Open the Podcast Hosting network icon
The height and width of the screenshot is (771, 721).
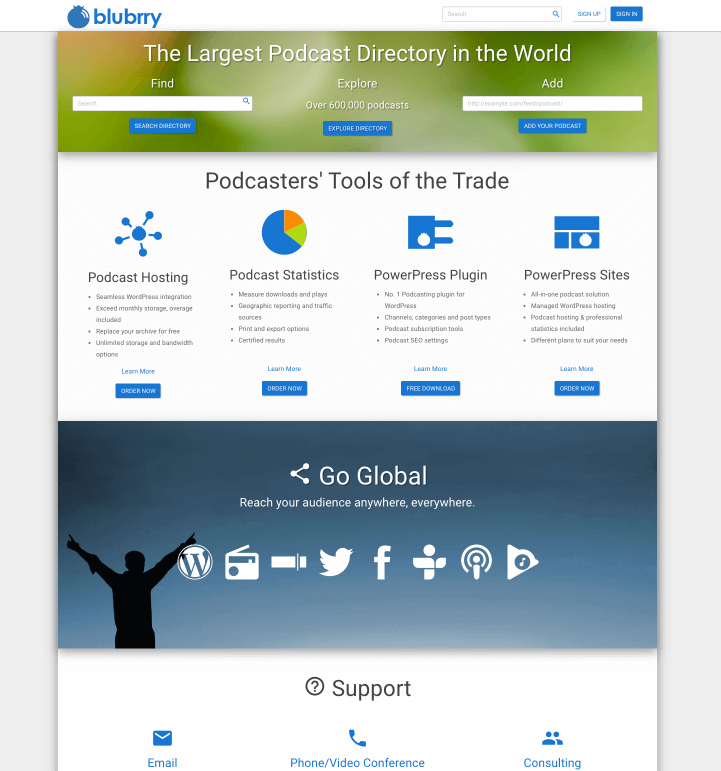tap(138, 234)
